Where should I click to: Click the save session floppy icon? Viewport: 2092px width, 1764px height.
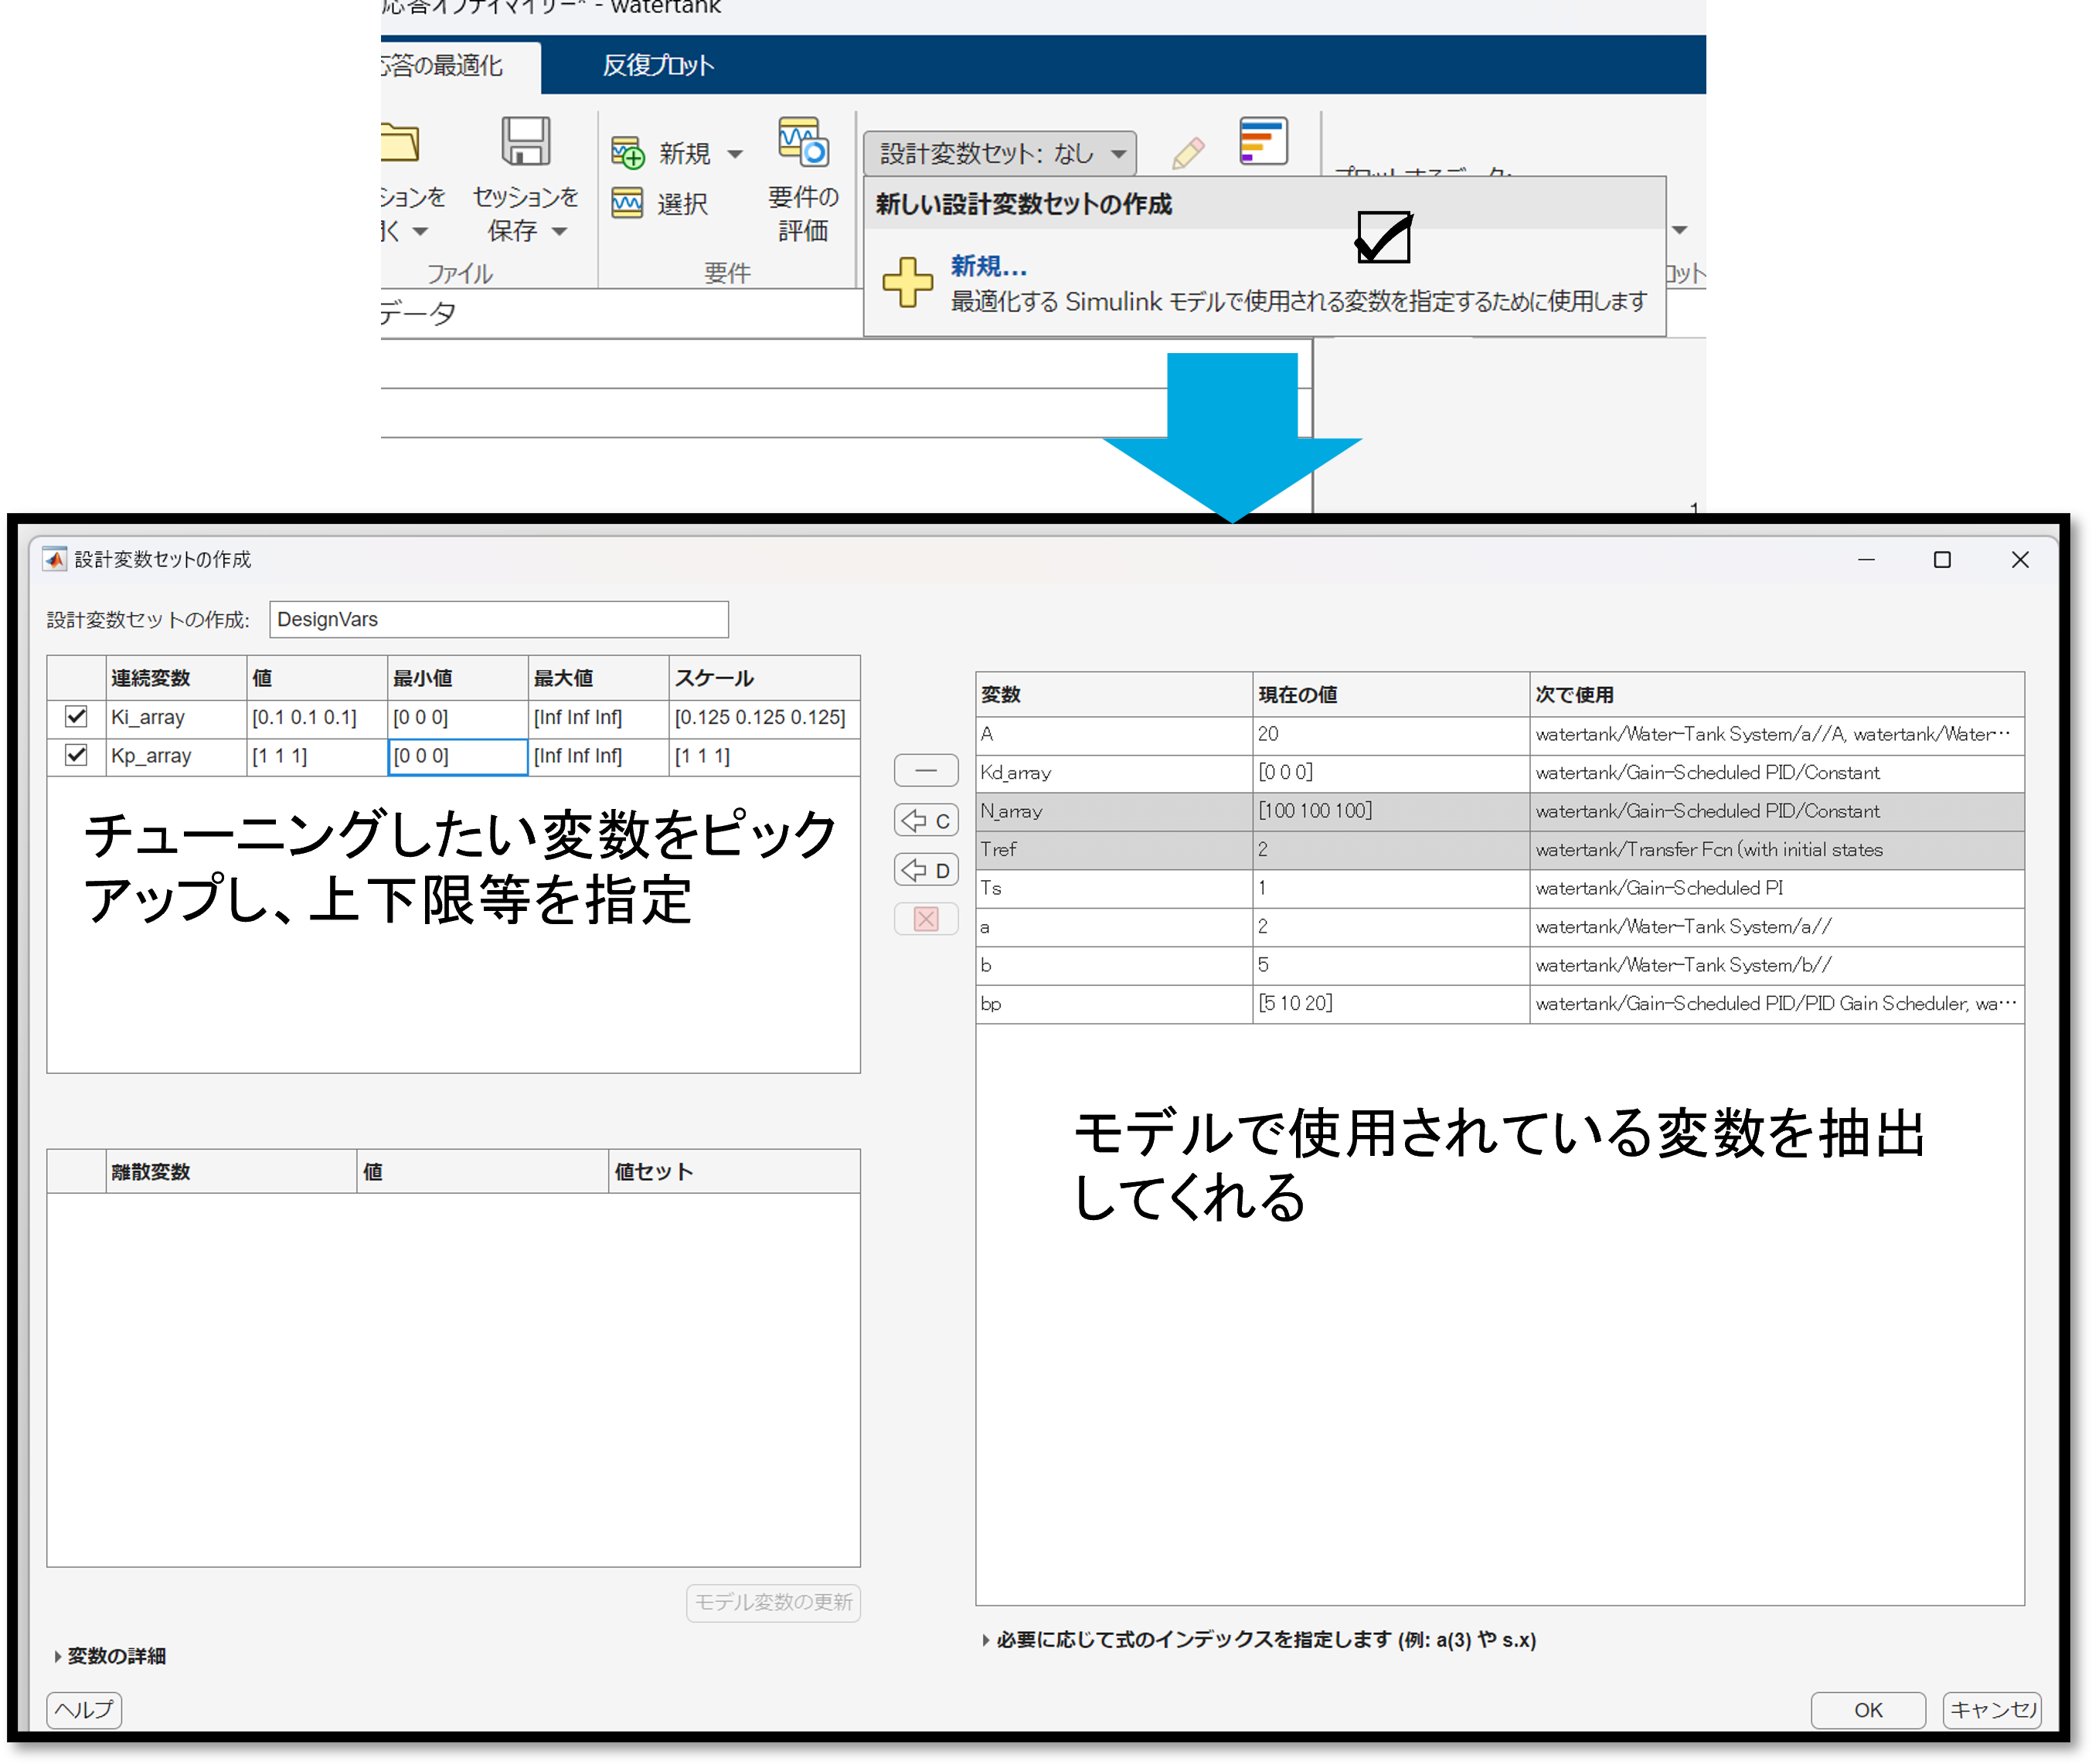coord(525,141)
